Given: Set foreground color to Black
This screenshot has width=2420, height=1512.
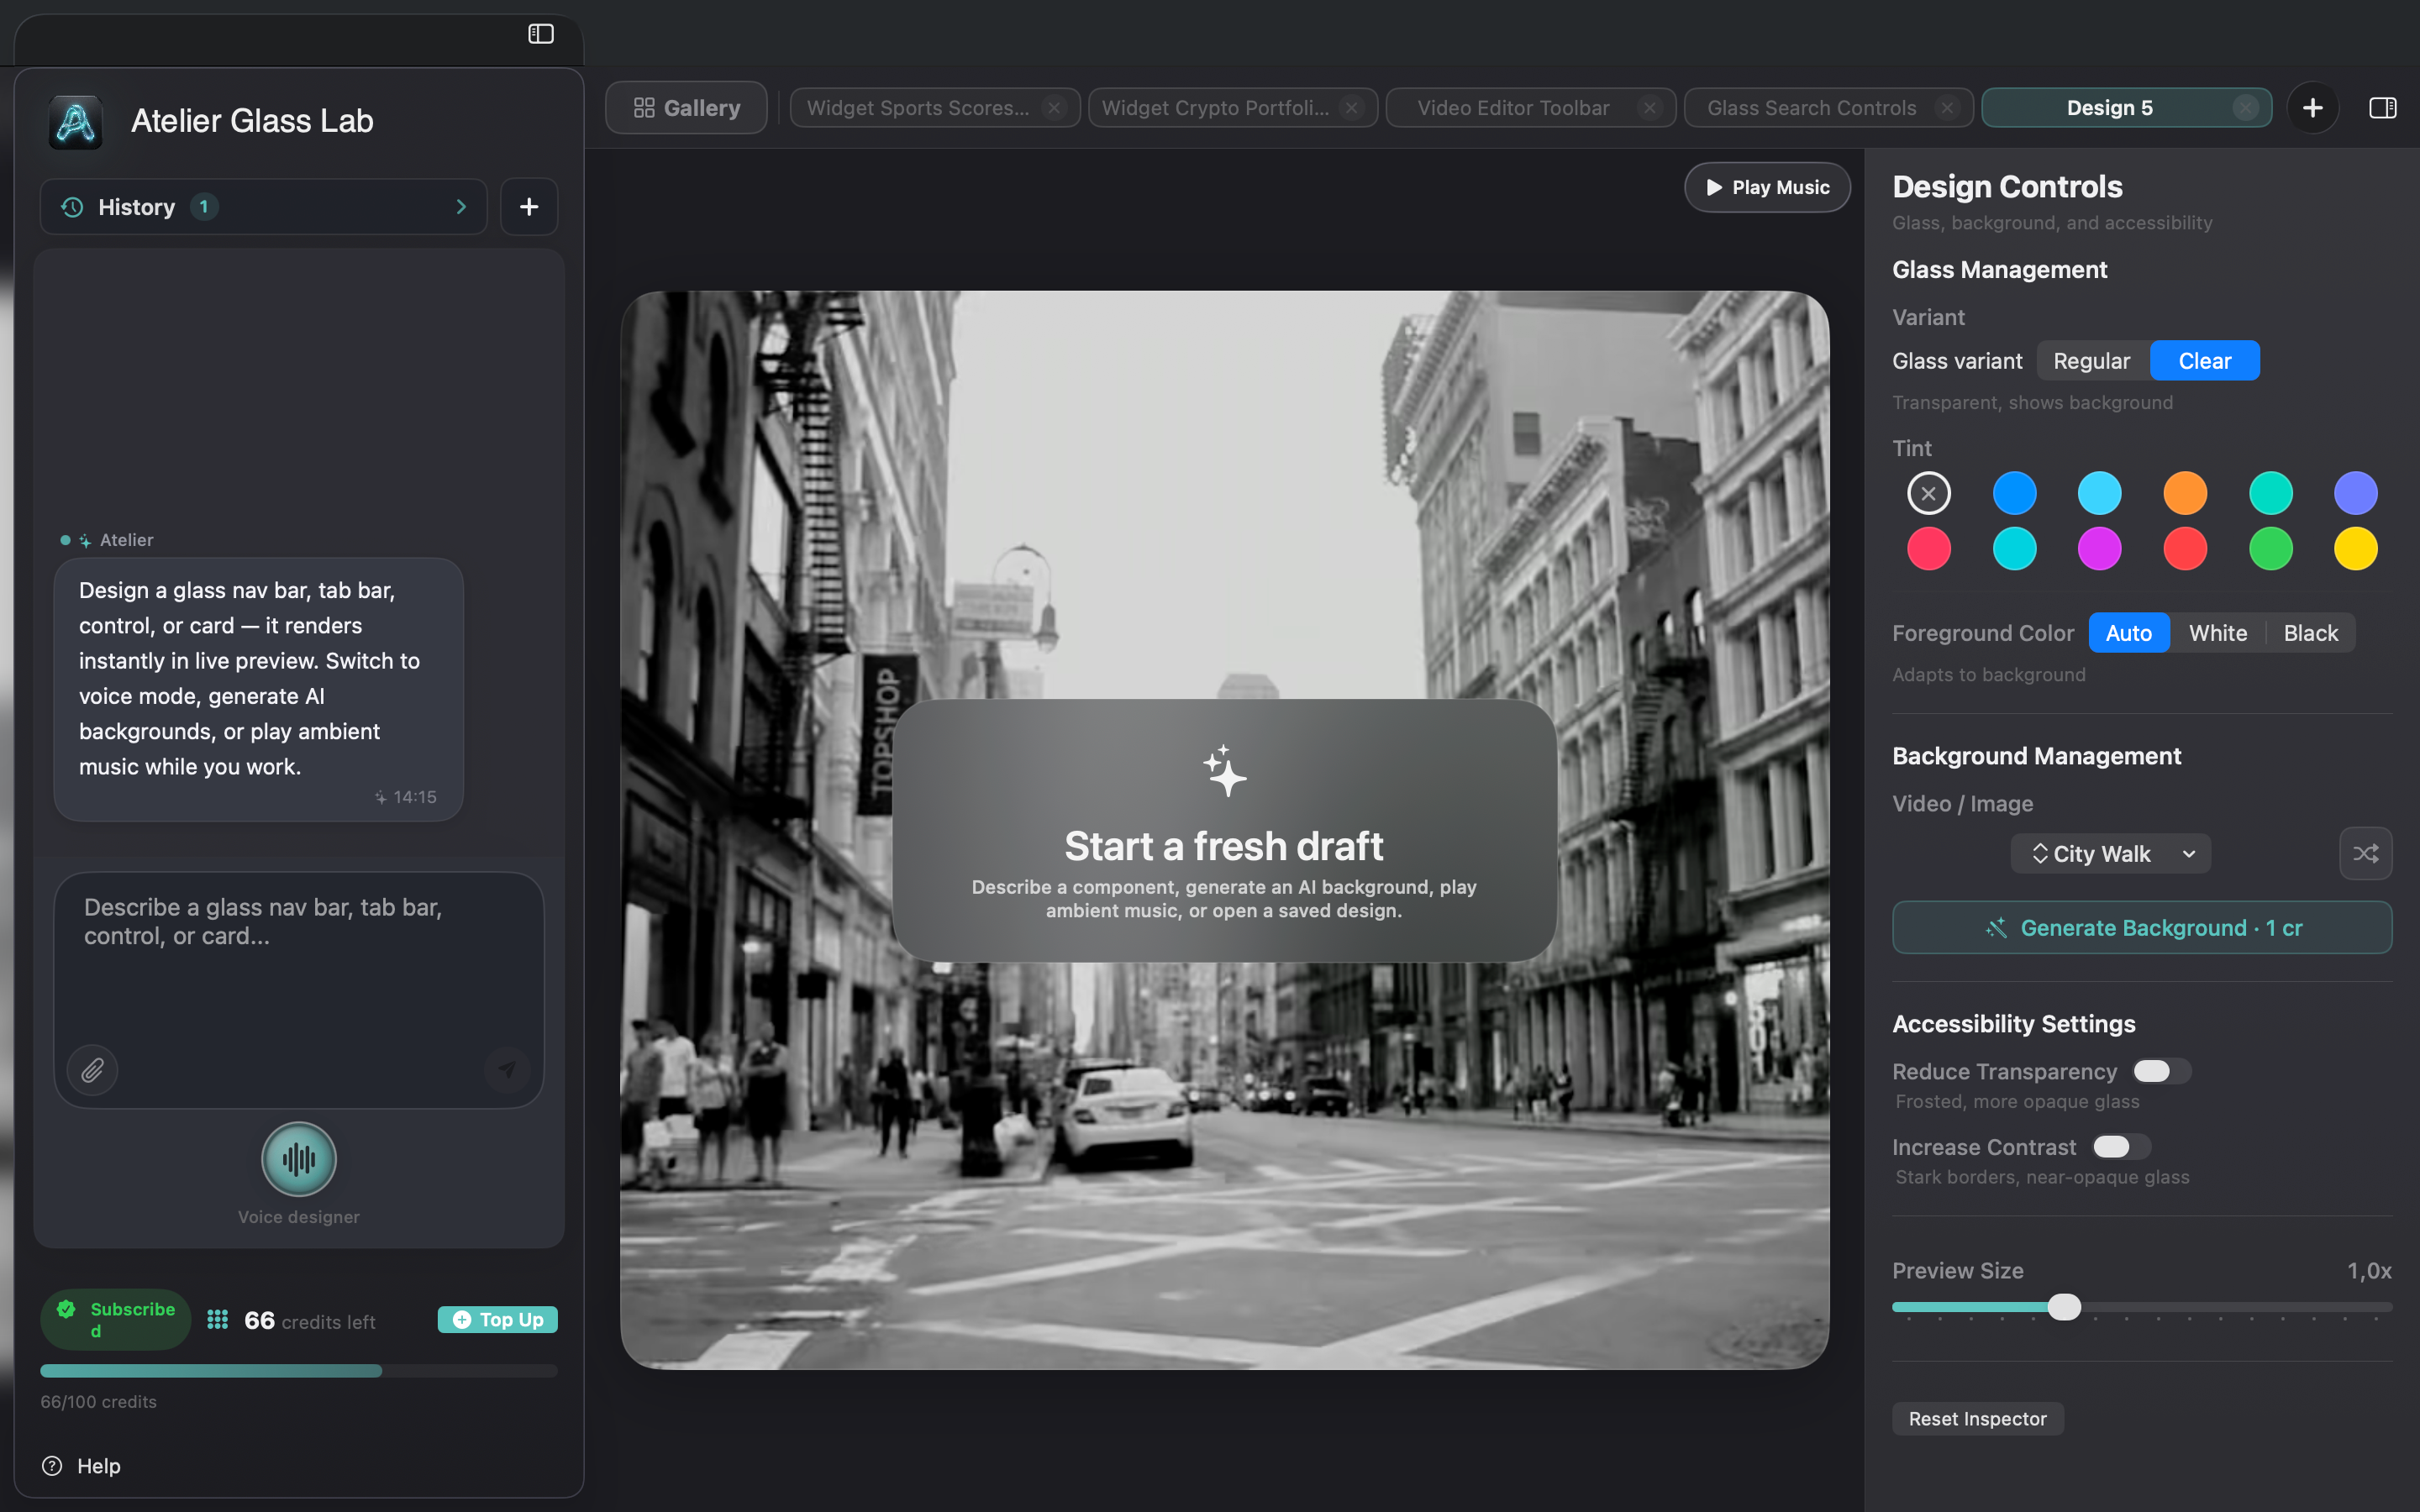Looking at the screenshot, I should click(x=2310, y=633).
